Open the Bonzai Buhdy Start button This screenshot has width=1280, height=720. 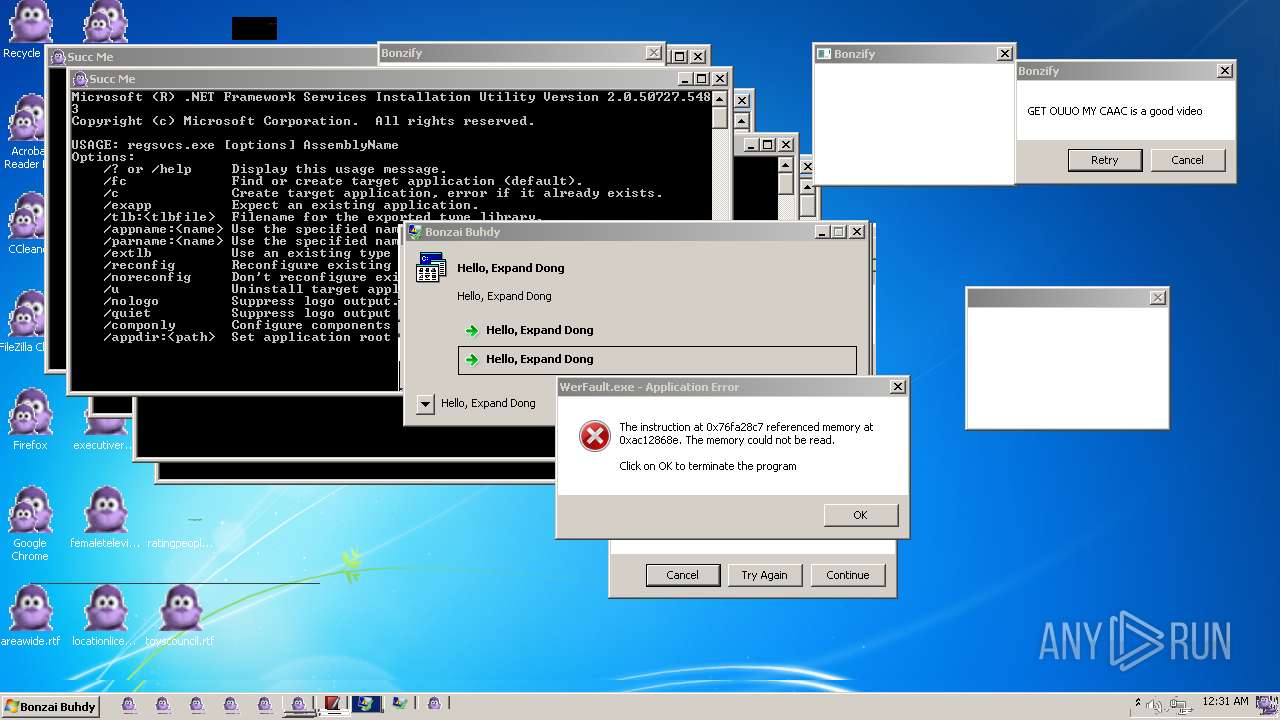(50, 706)
